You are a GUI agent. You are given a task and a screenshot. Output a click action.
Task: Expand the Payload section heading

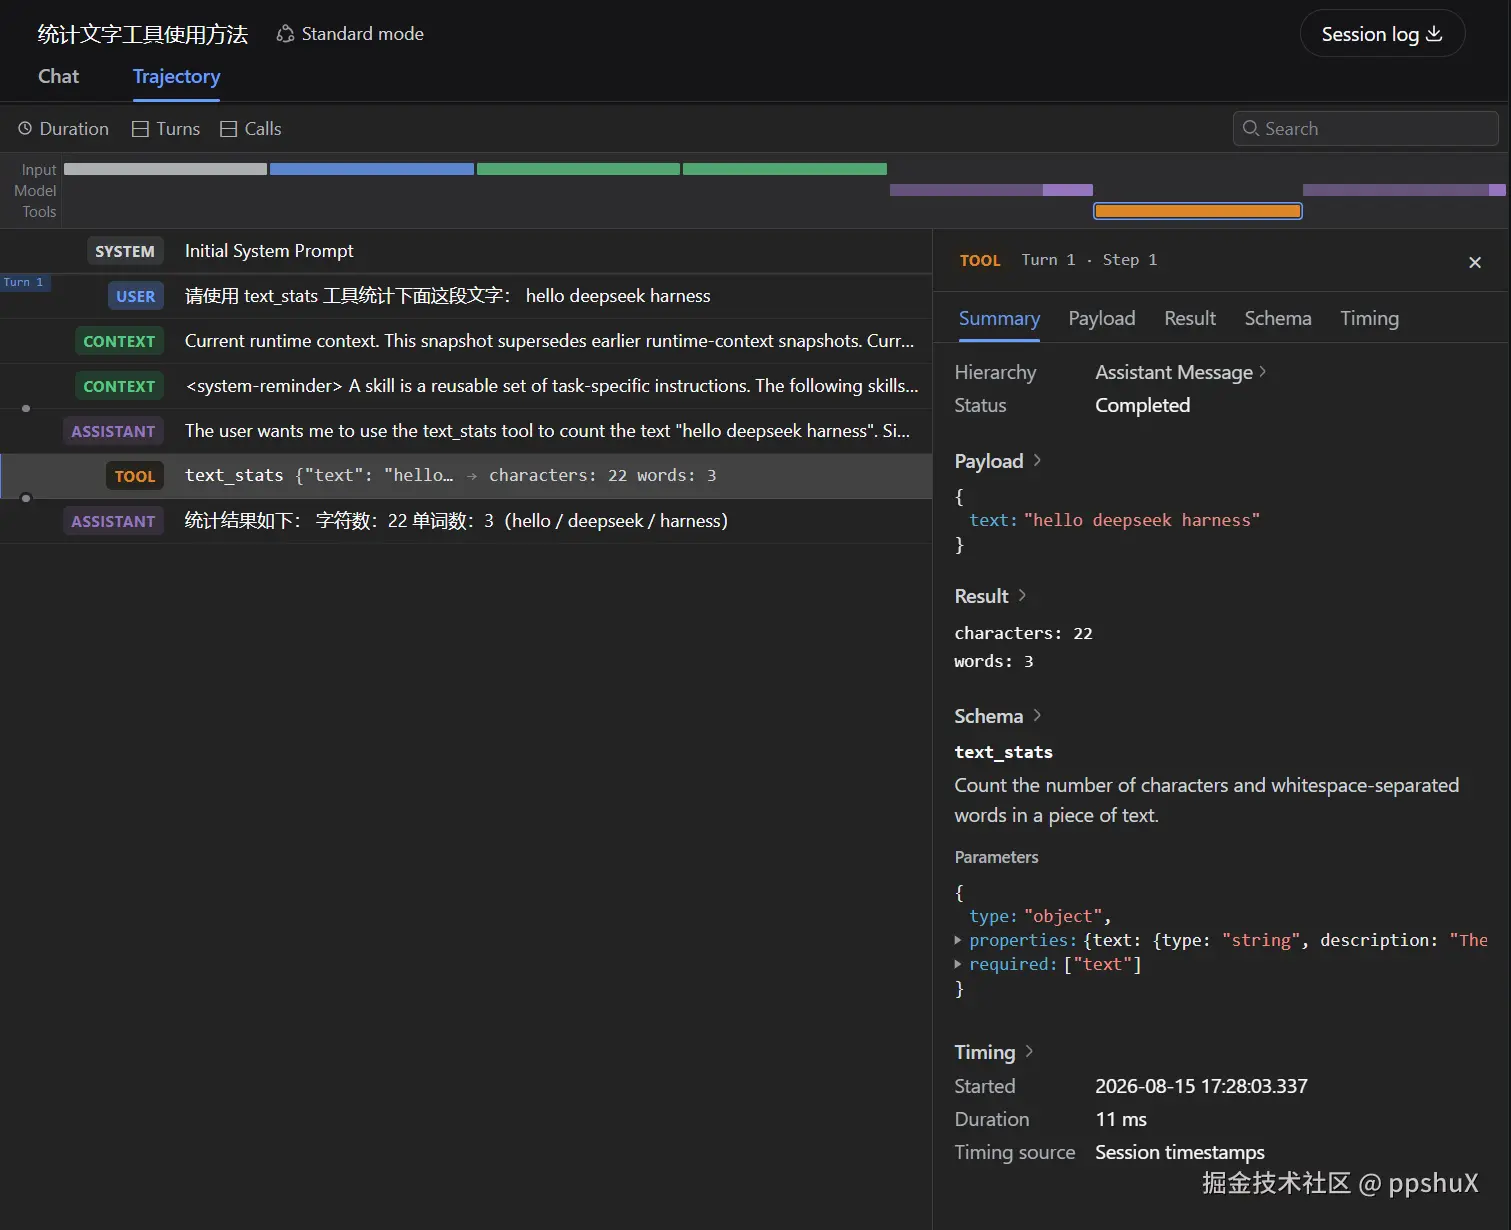998,461
